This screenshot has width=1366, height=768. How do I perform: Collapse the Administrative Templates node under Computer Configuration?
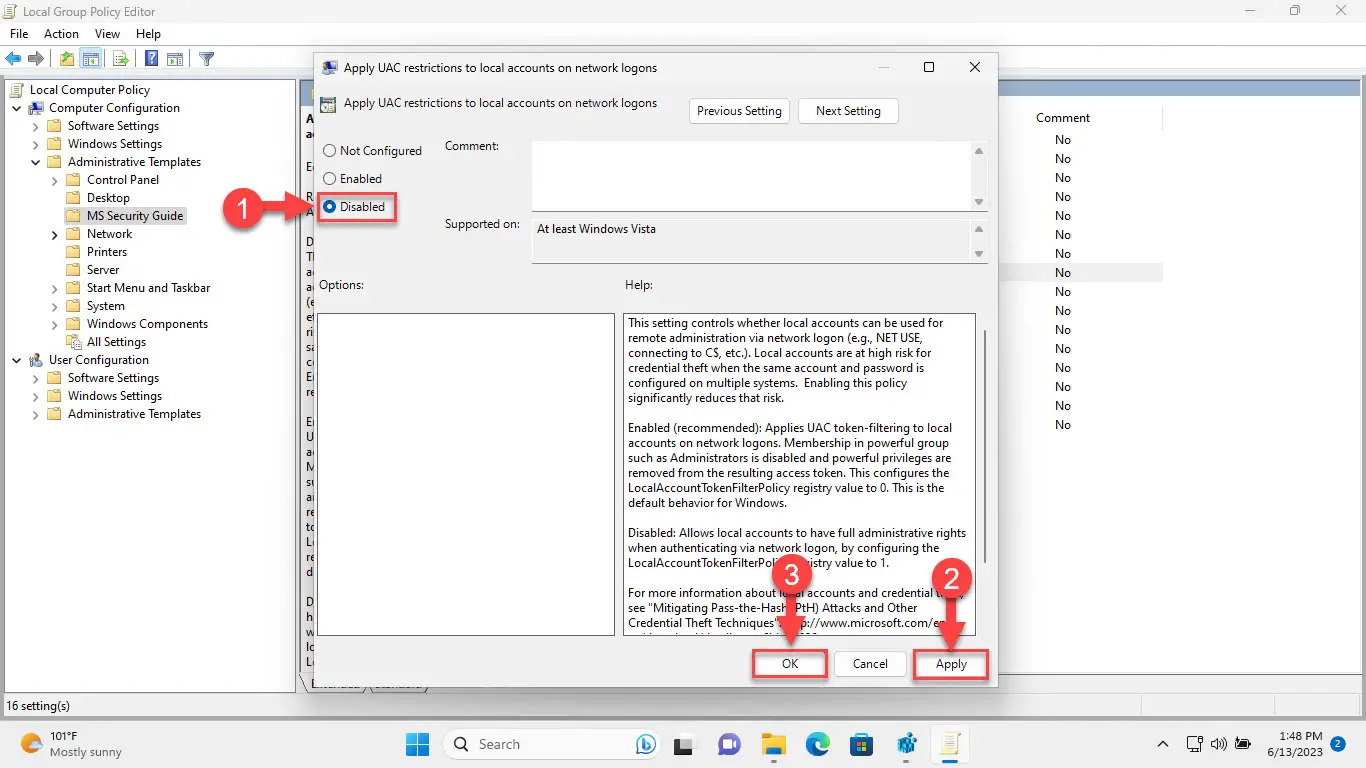click(36, 162)
